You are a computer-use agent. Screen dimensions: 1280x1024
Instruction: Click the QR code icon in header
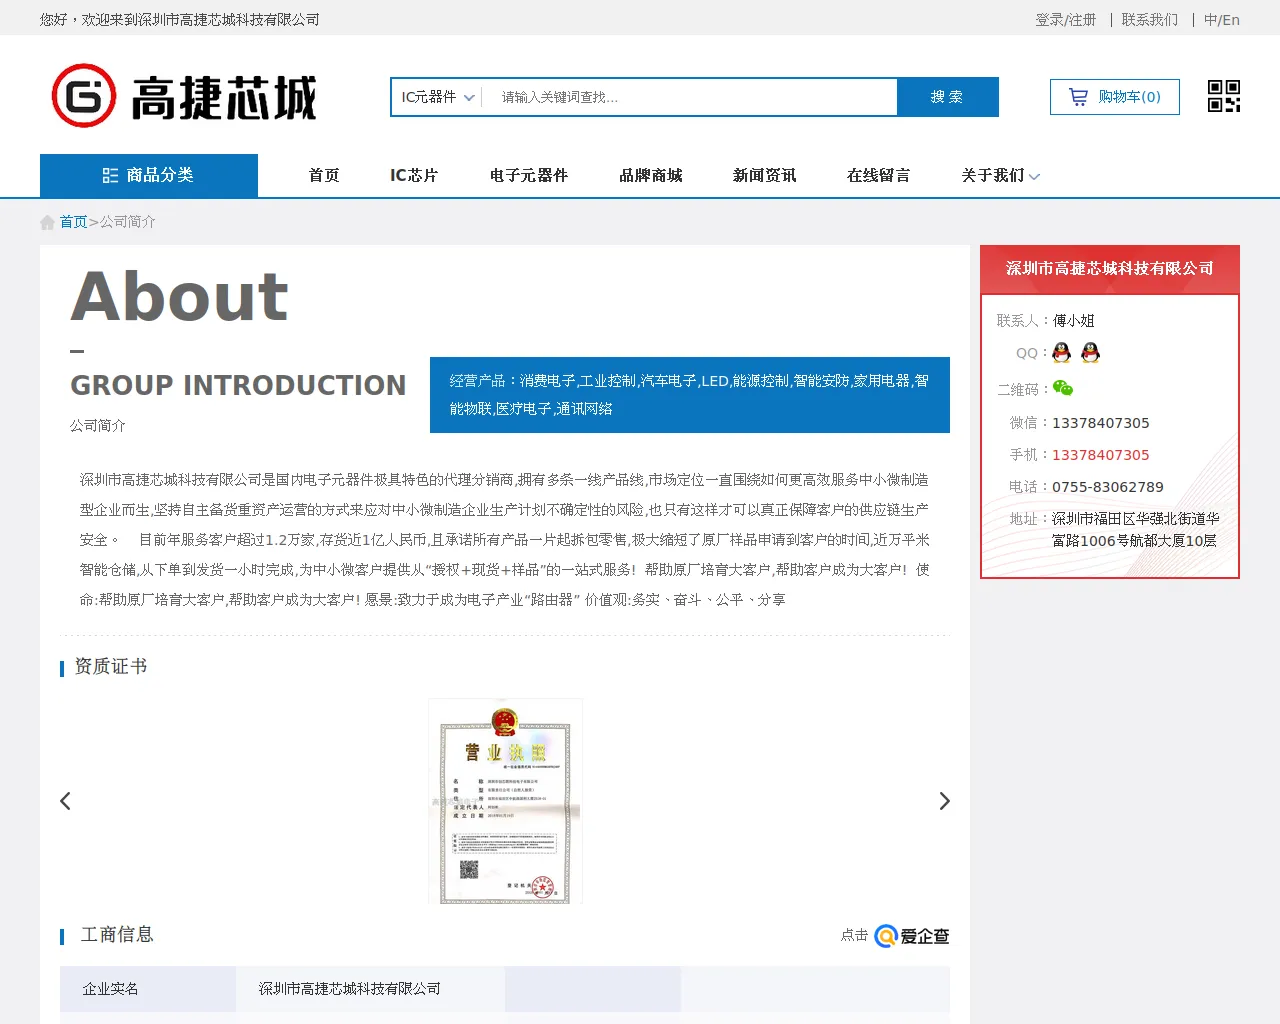pos(1223,97)
